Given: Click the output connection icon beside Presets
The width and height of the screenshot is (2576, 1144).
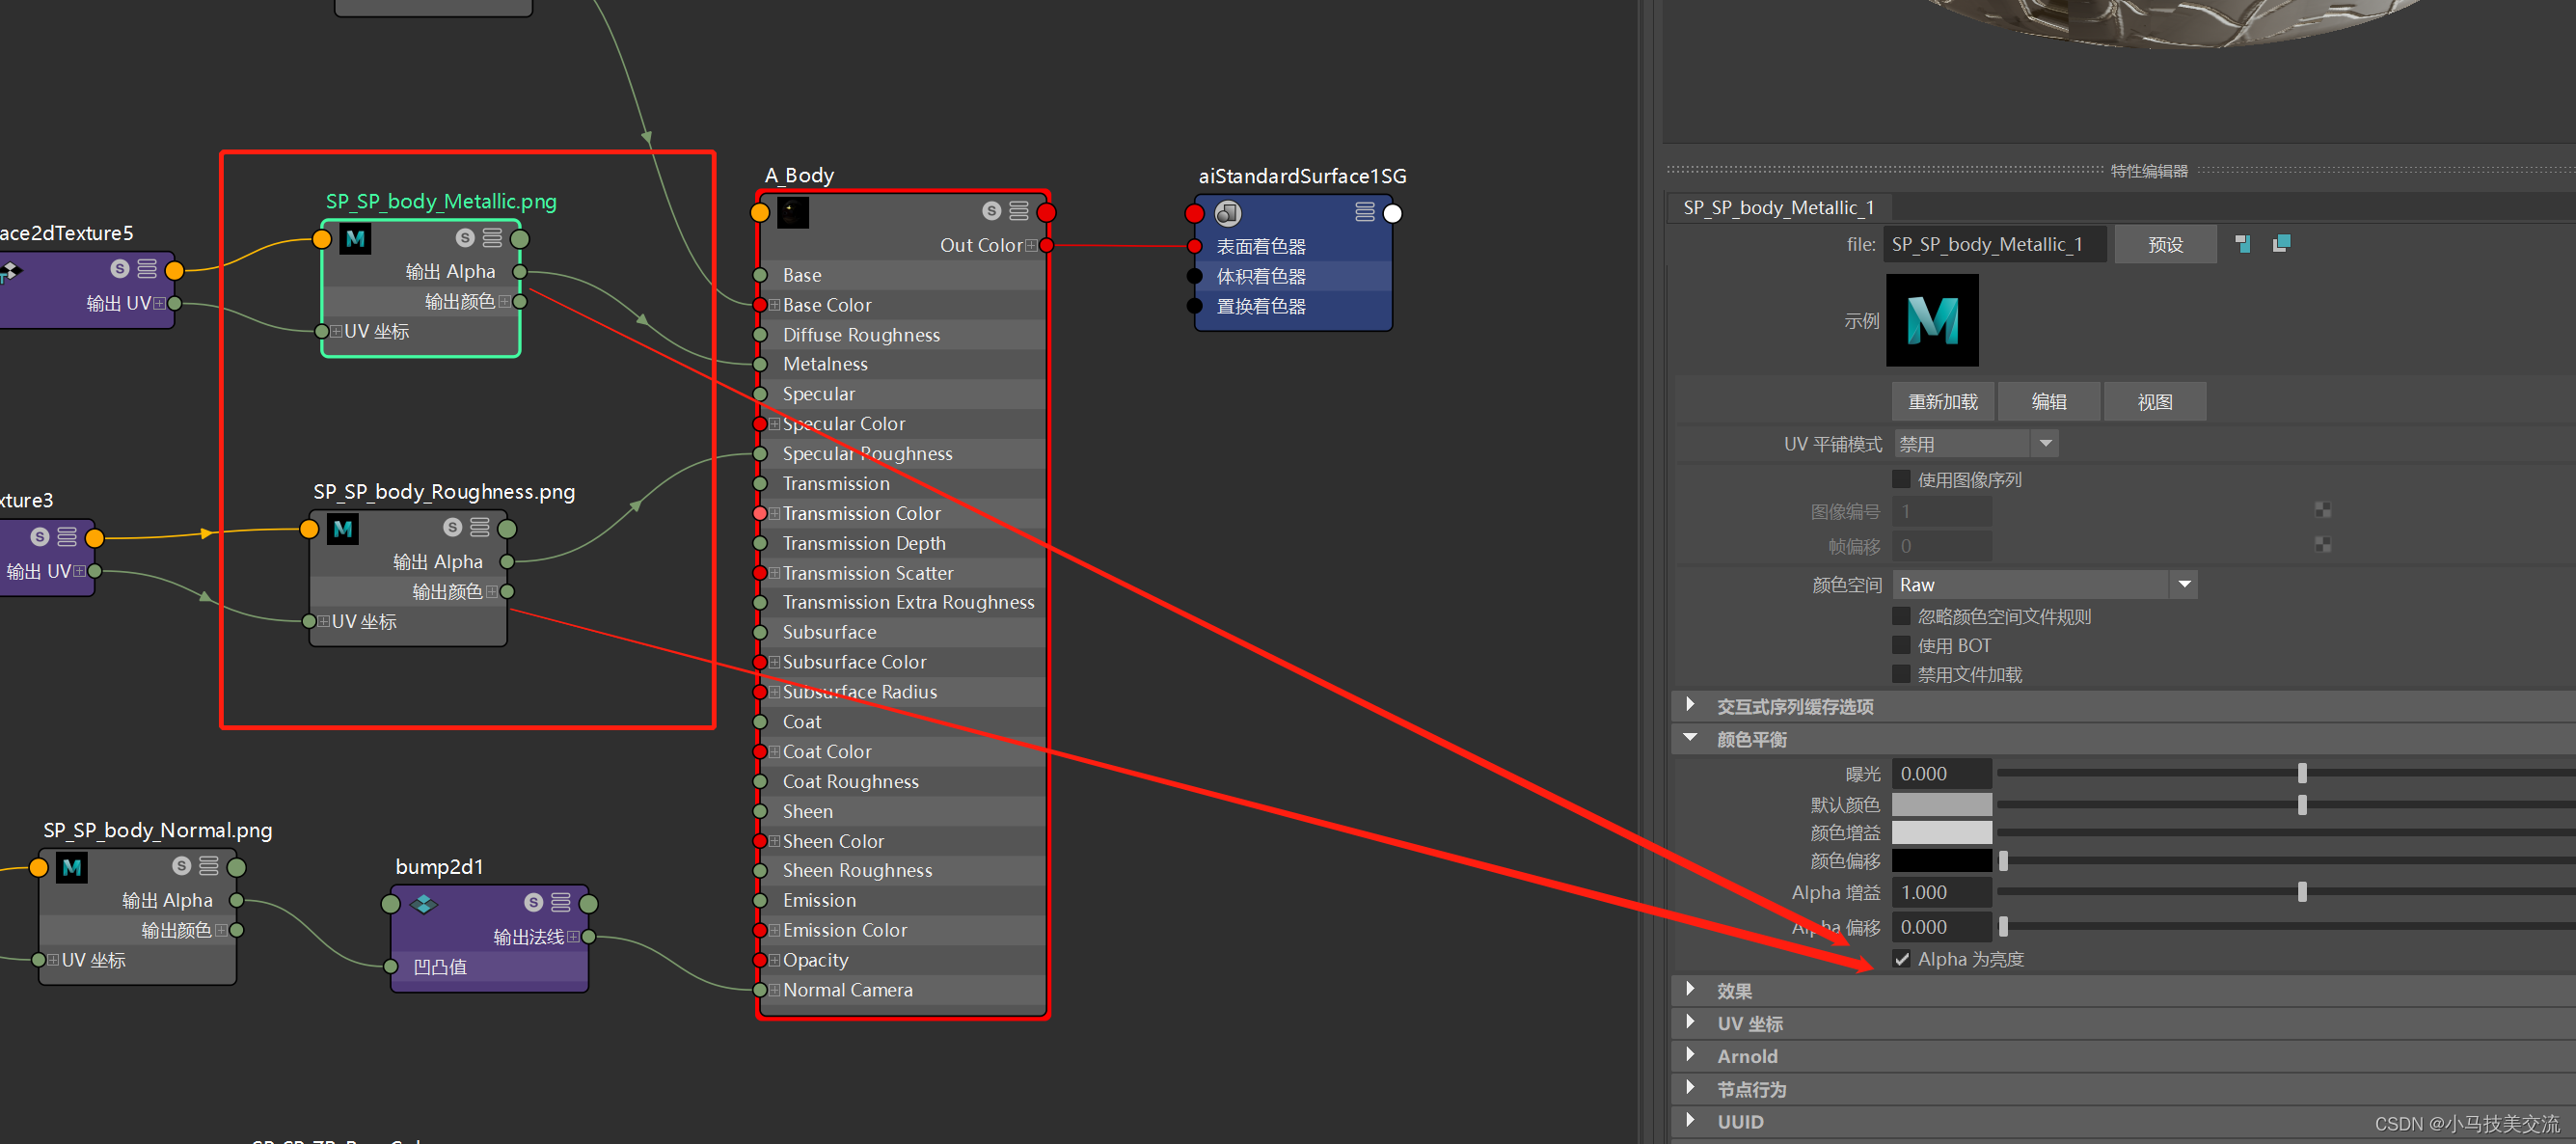Looking at the screenshot, I should pos(2281,244).
